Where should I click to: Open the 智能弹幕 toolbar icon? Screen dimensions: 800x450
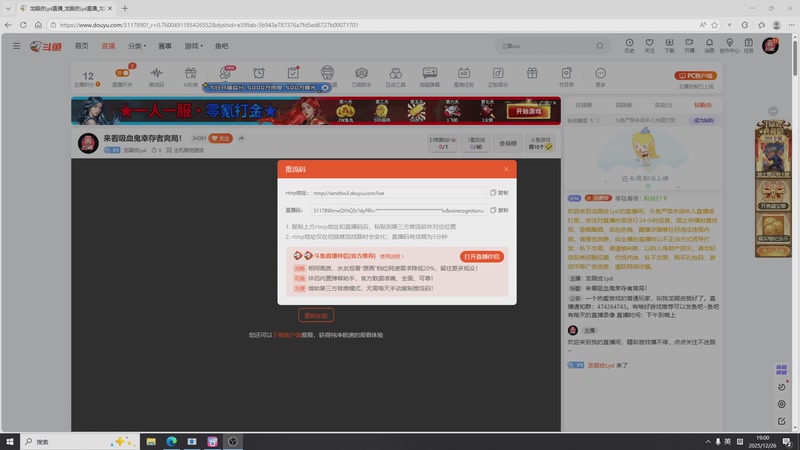click(430, 77)
